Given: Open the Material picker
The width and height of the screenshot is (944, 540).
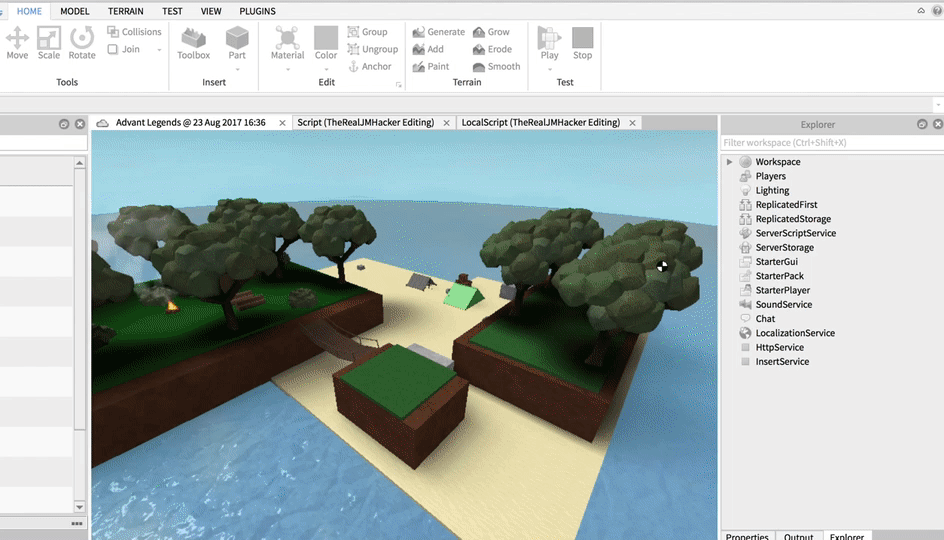Looking at the screenshot, I should (287, 43).
